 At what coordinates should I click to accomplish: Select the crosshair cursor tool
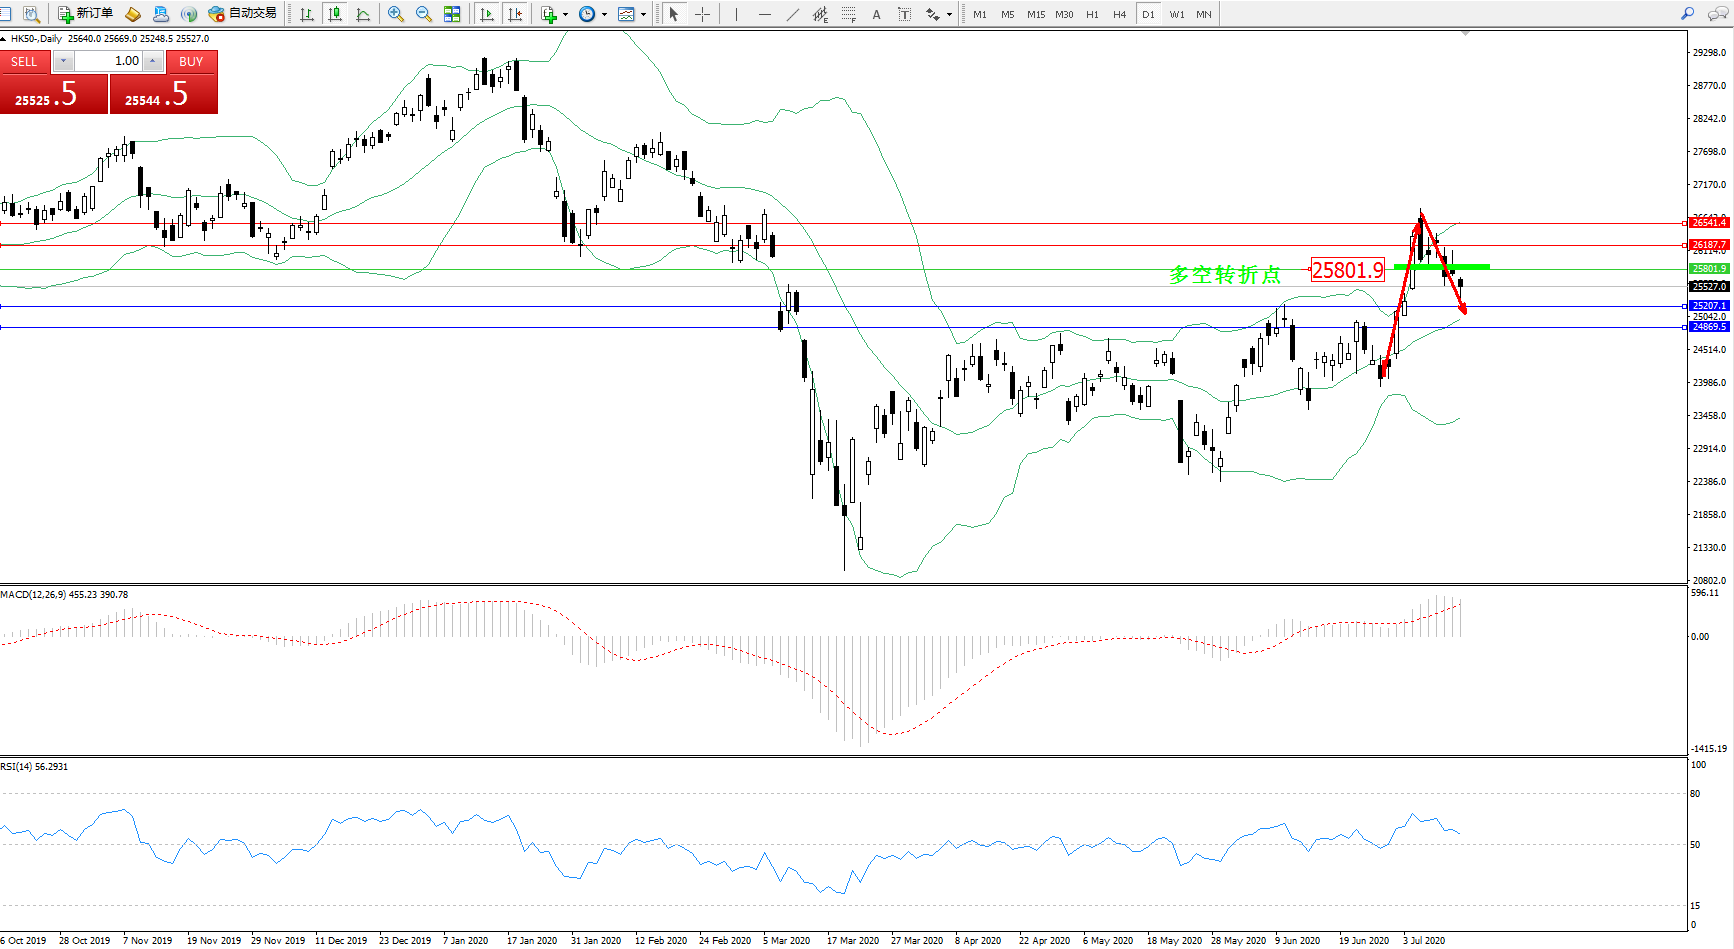point(702,14)
